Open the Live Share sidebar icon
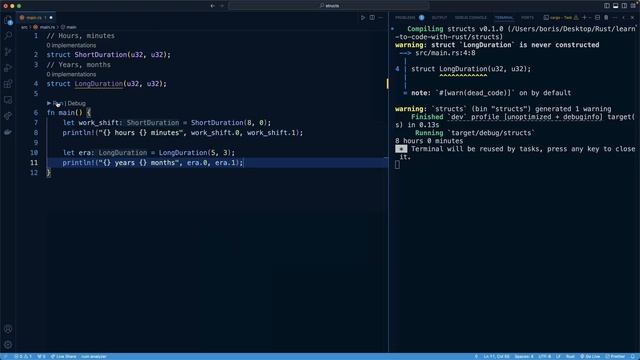 point(8,116)
